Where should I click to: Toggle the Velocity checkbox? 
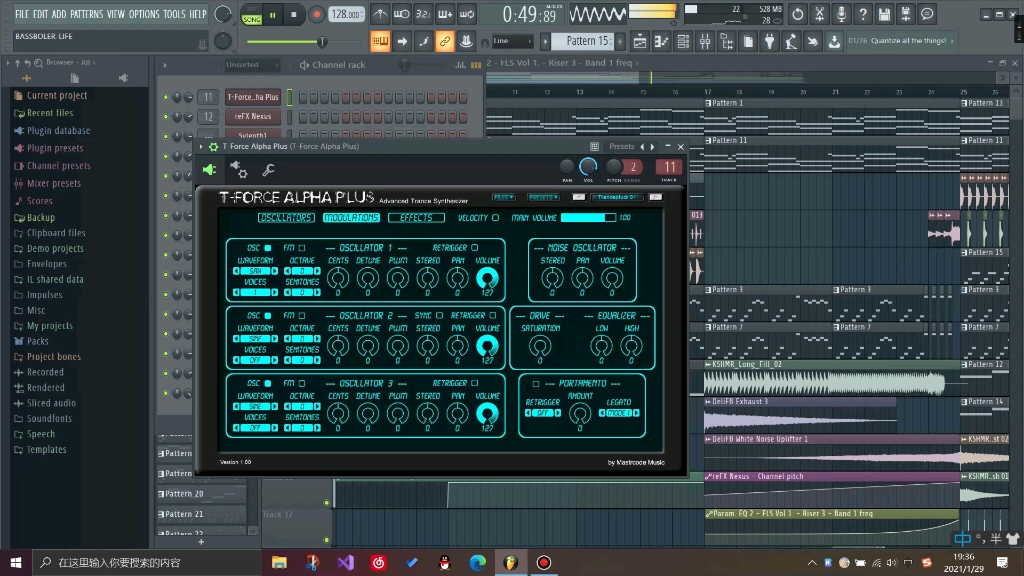(495, 217)
